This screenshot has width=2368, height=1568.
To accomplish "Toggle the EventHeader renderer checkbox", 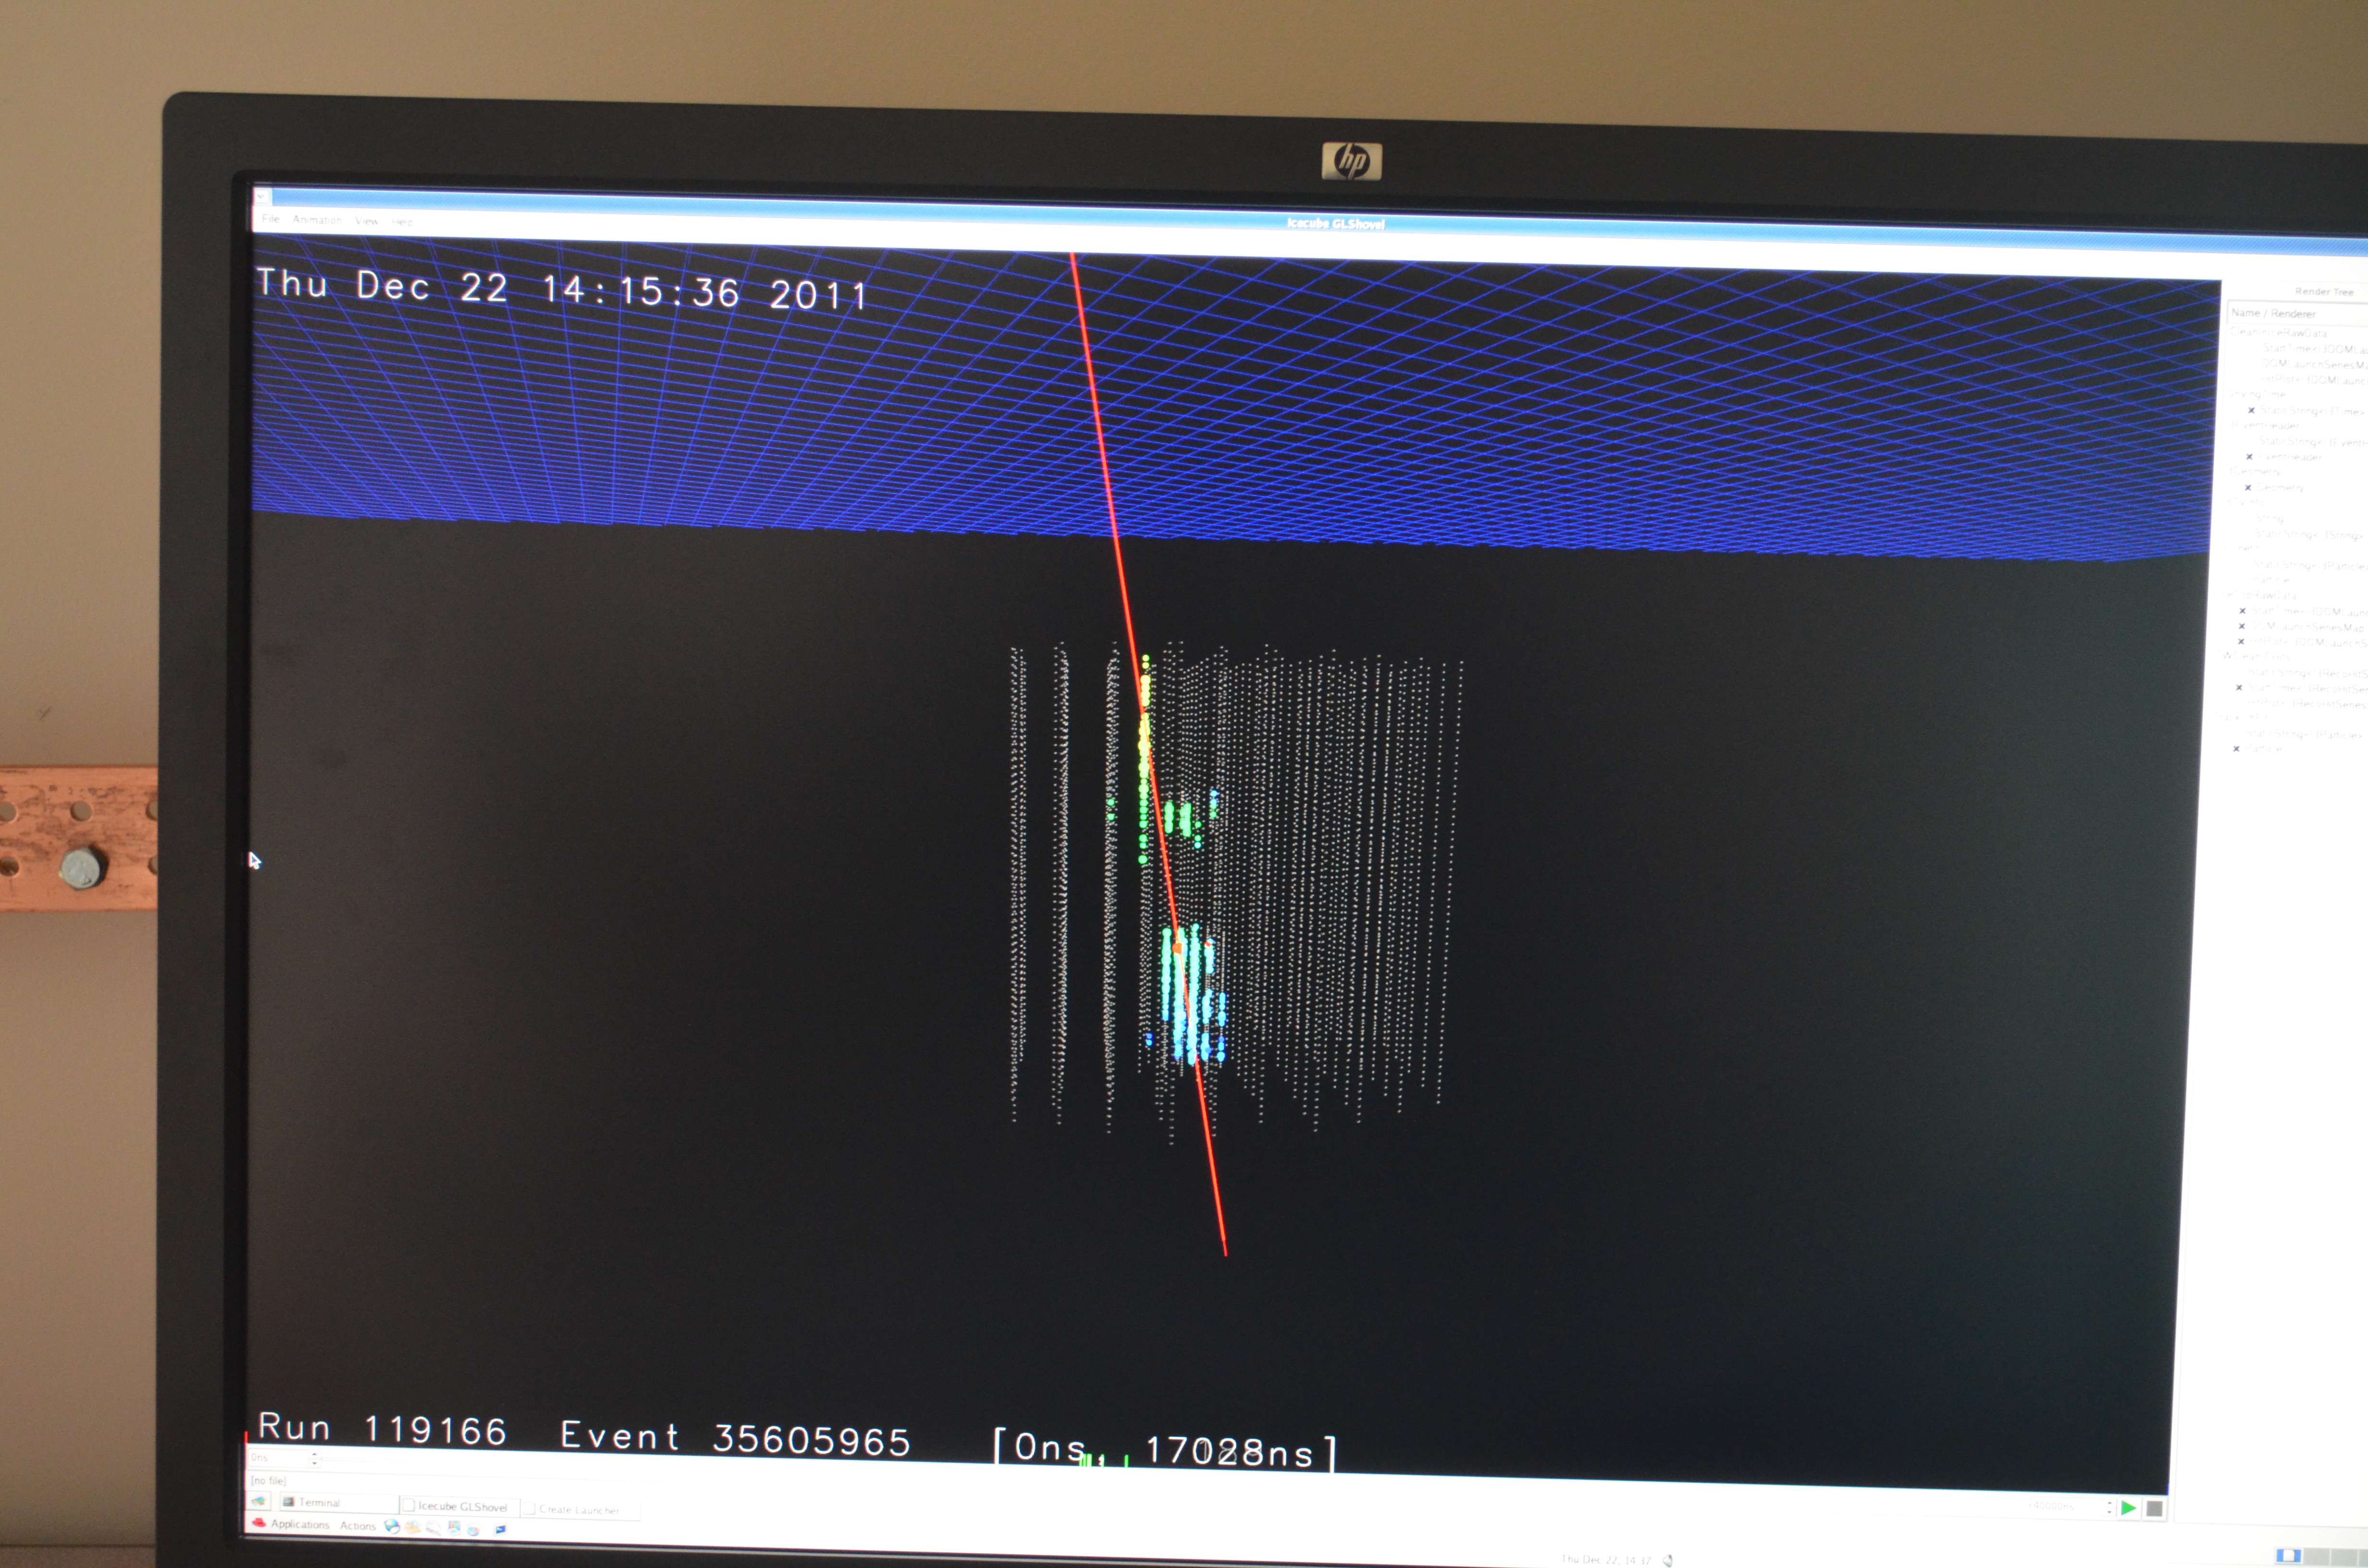I will click(2249, 457).
